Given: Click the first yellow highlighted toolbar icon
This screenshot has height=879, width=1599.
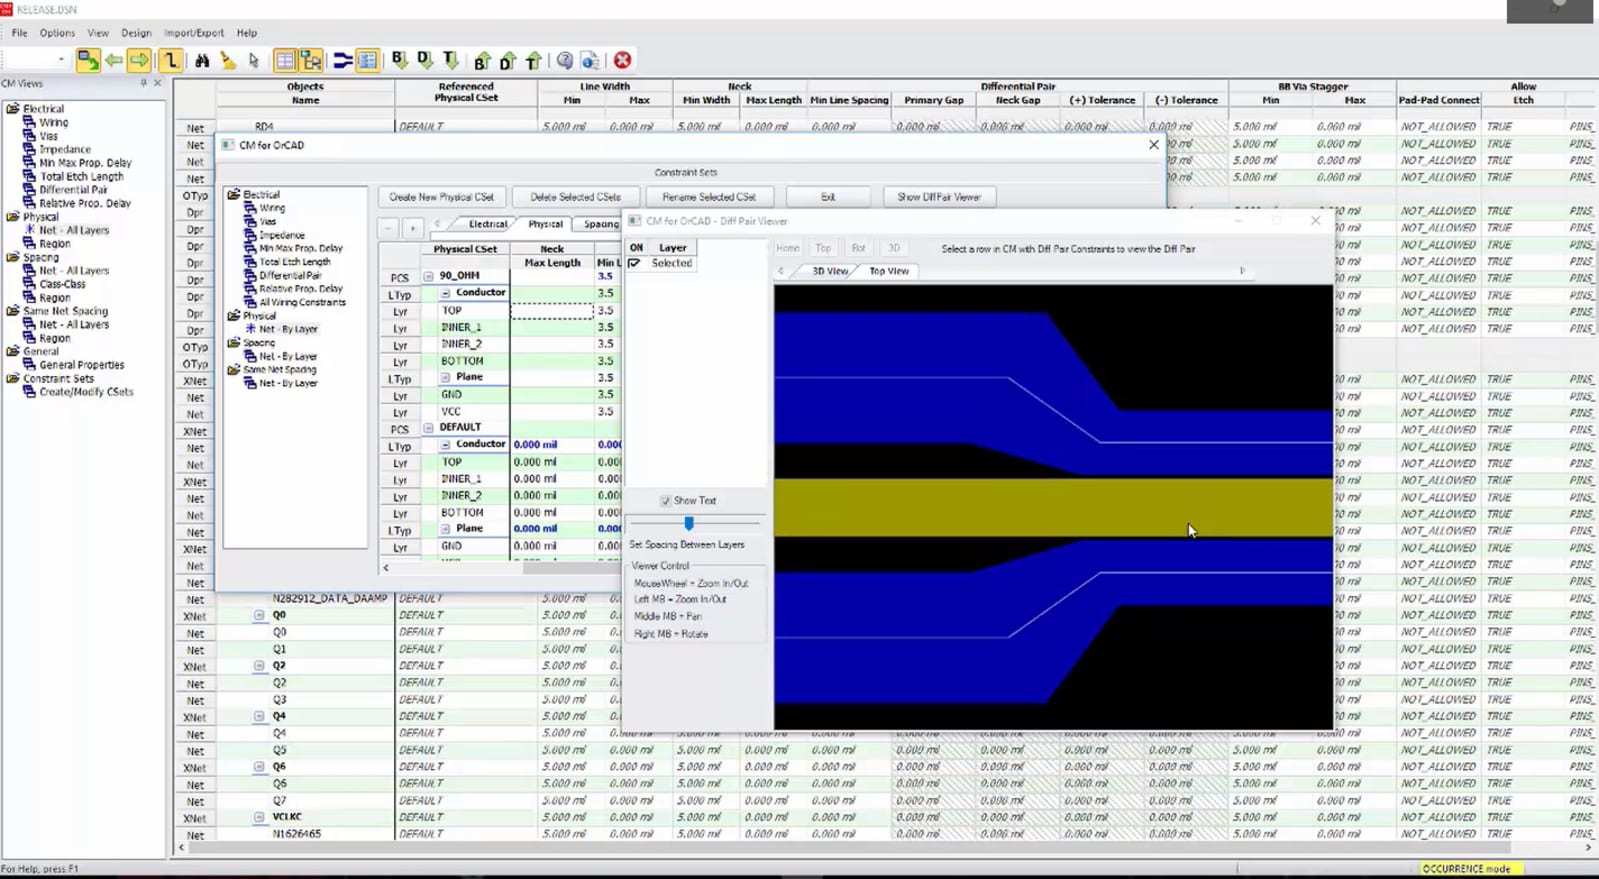Looking at the screenshot, I should coord(88,61).
